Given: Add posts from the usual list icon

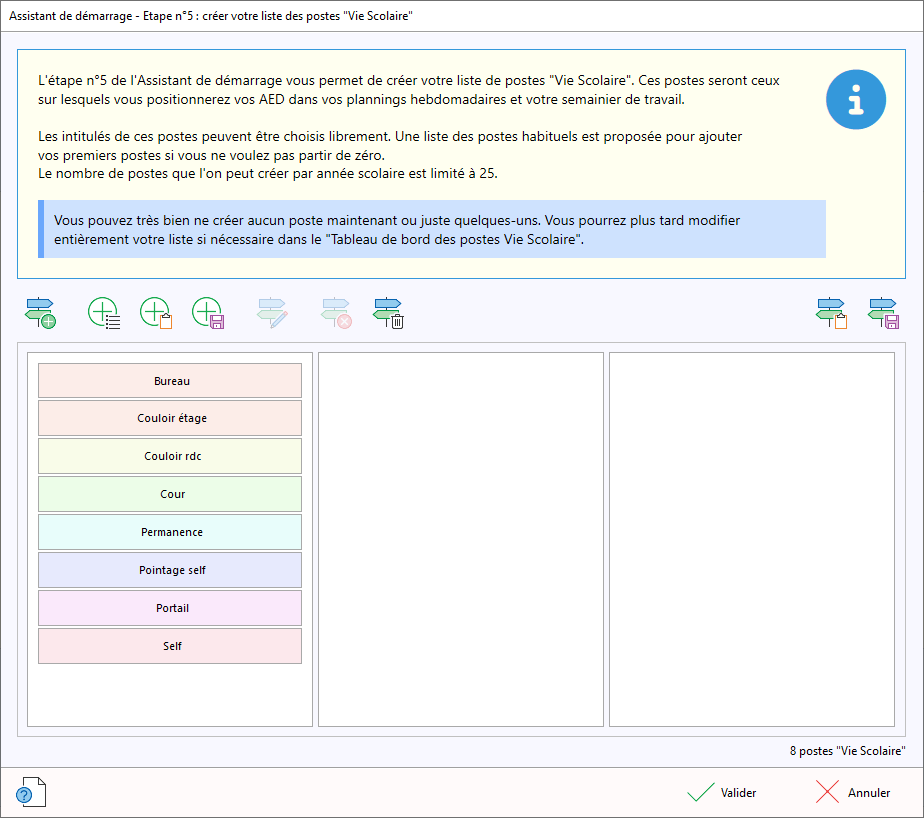Looking at the screenshot, I should click(104, 313).
